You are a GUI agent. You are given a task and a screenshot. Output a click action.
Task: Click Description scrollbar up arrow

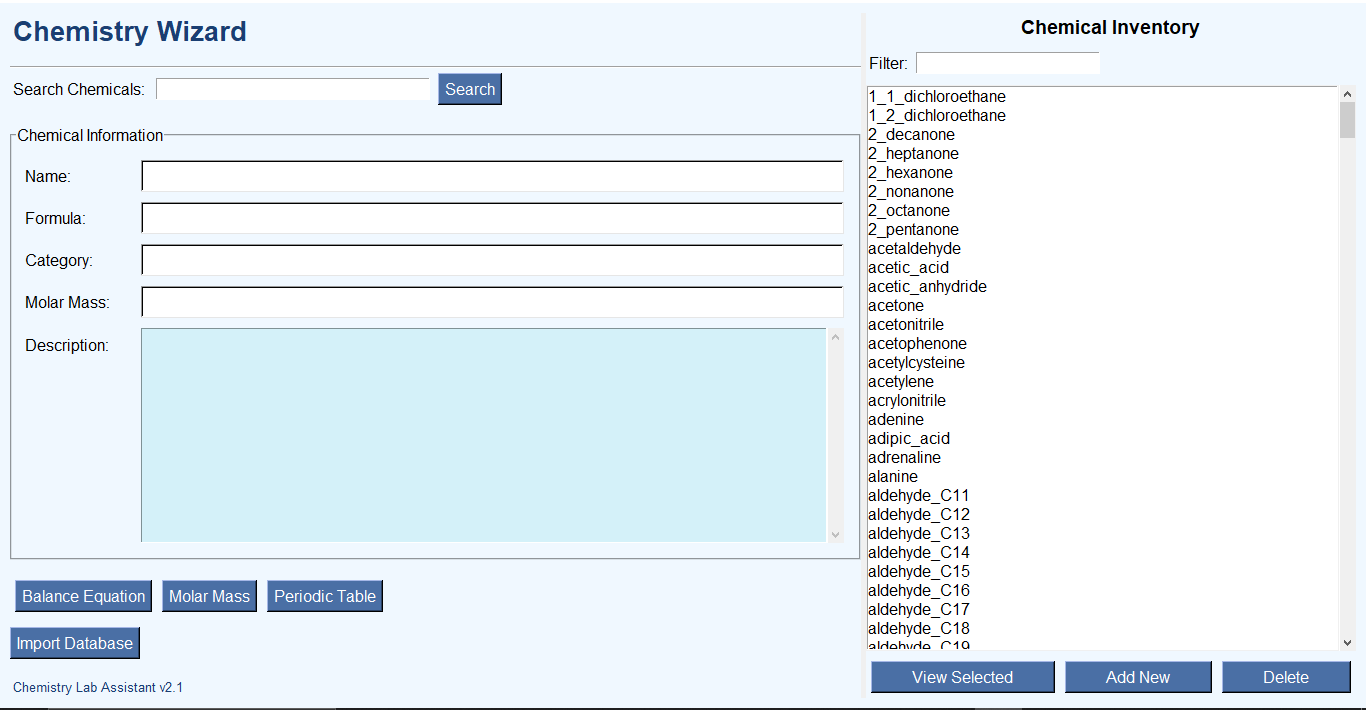click(836, 337)
